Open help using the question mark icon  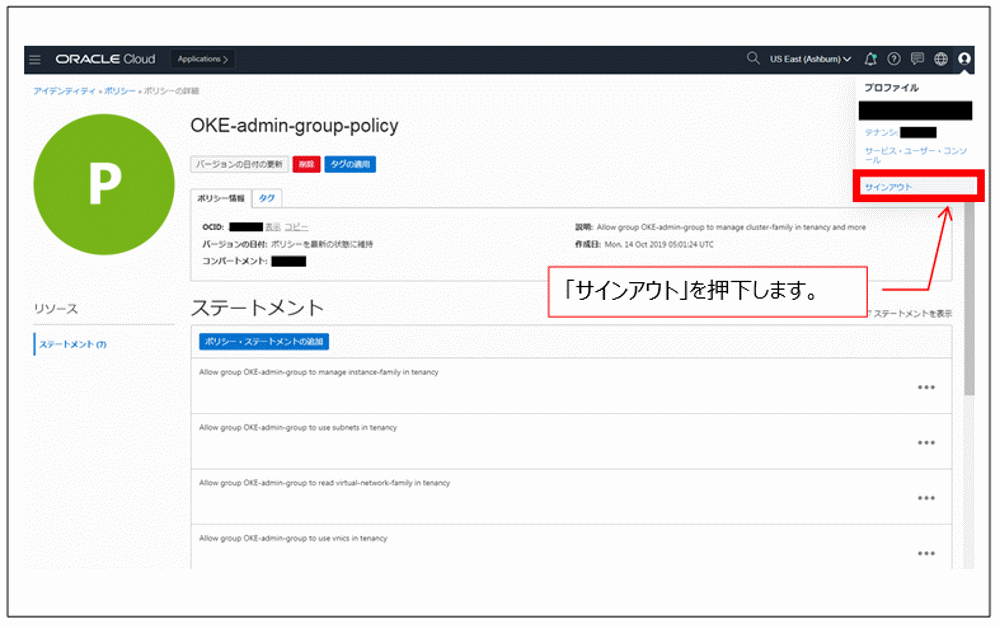coord(896,59)
